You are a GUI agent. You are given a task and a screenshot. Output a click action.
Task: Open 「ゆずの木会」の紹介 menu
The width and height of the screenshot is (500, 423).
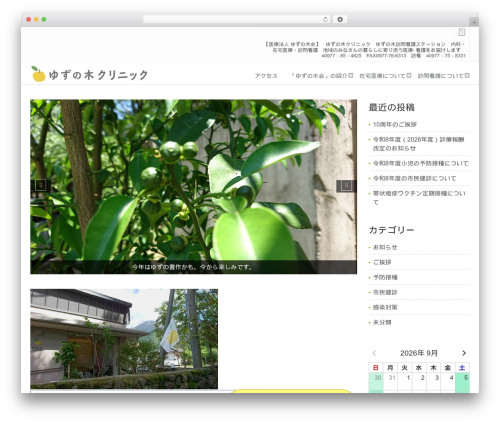pyautogui.click(x=319, y=76)
